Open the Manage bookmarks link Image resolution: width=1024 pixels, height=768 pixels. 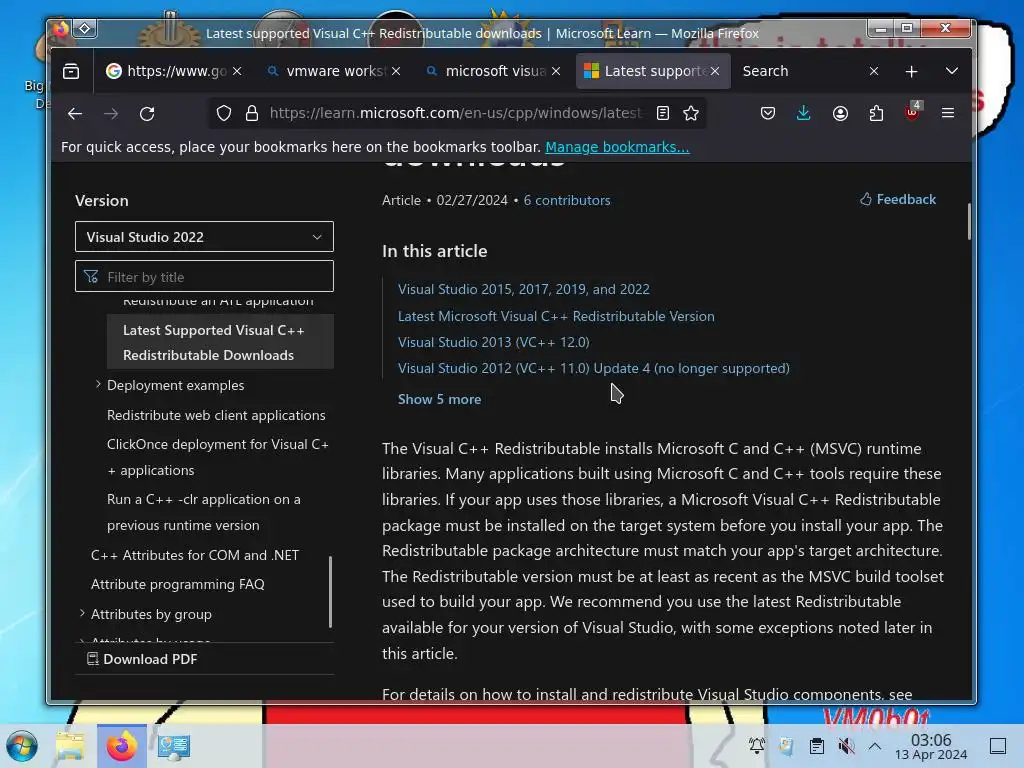[617, 147]
